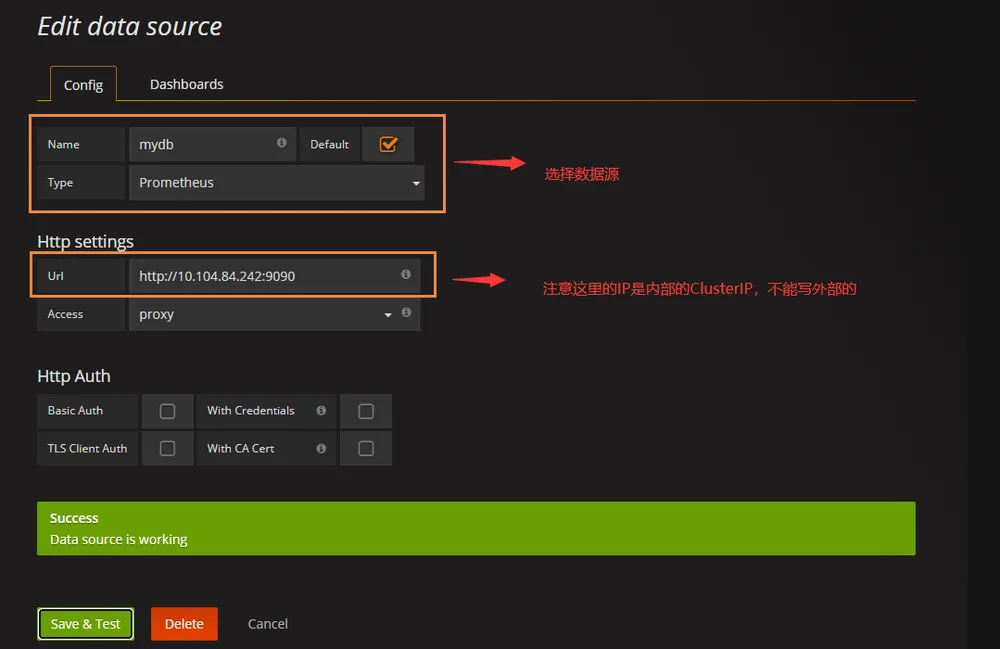
Task: Click into the Name field containing mydb
Action: coord(212,145)
